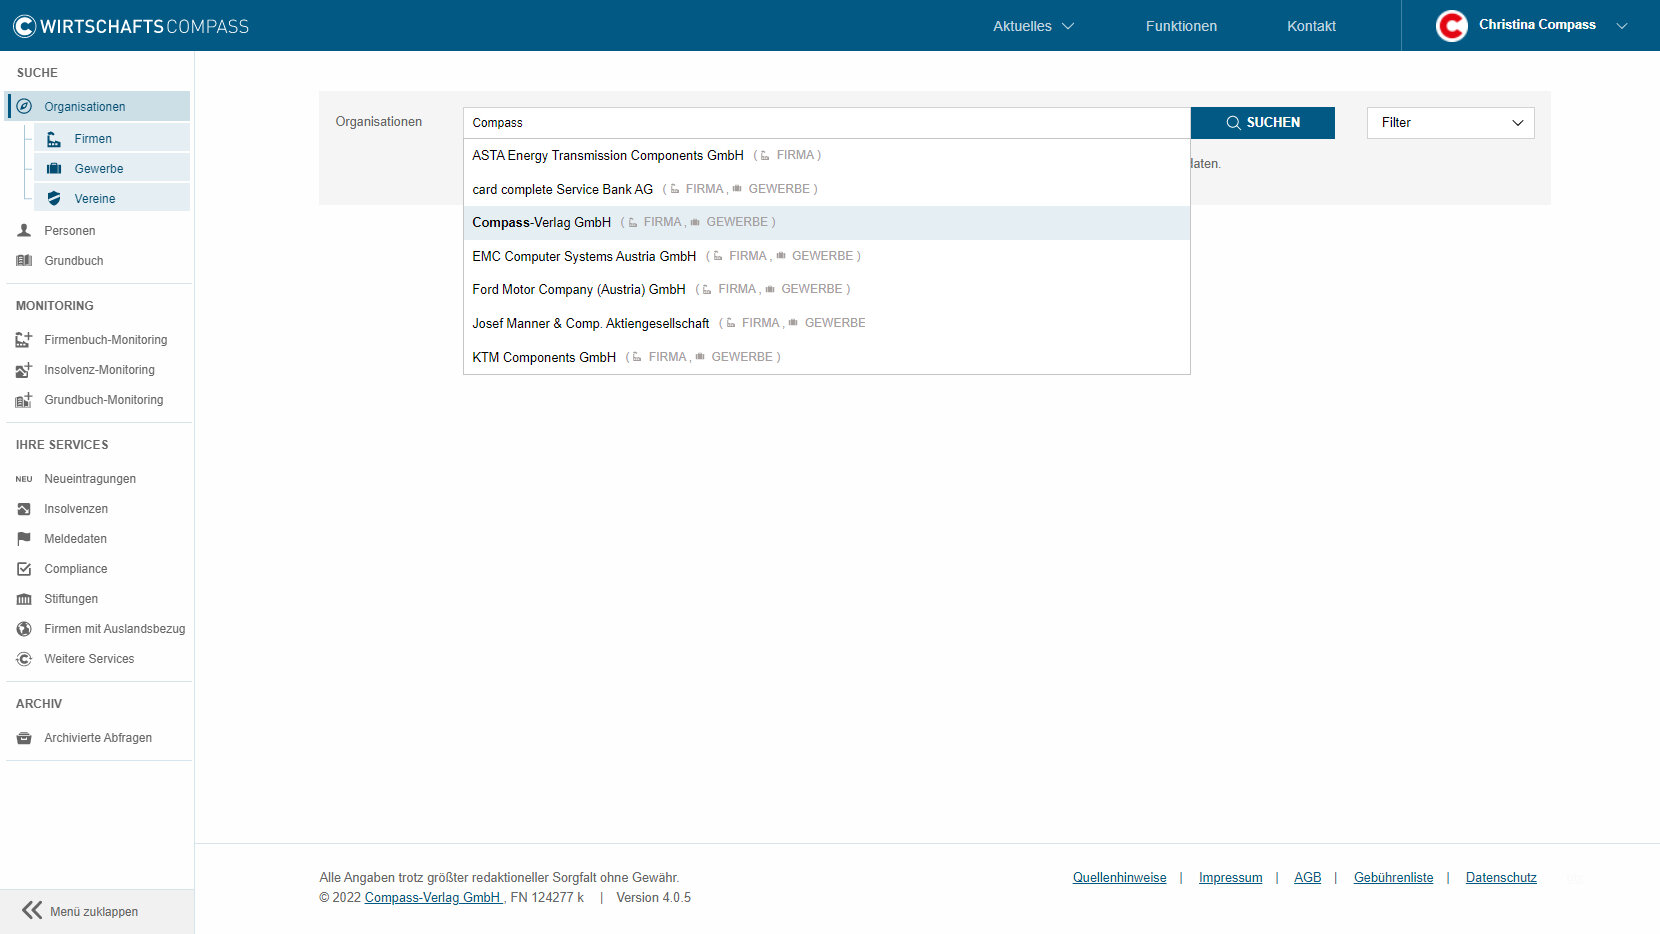Choose Compass-Verlag GmbH suggestion
1660x934 pixels.
point(827,222)
